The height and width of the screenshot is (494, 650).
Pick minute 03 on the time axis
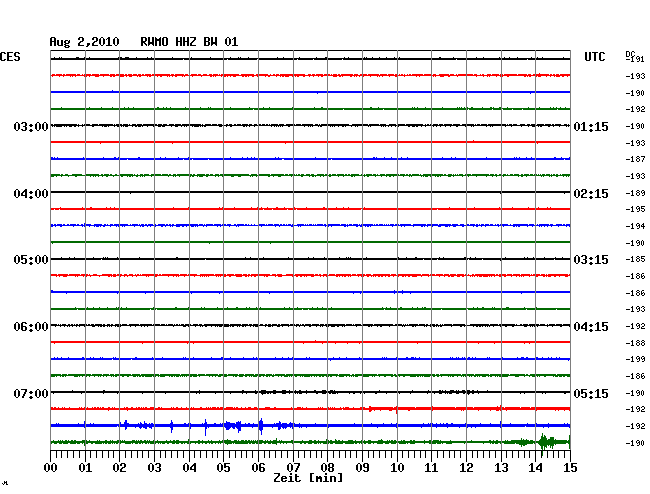pos(154,467)
